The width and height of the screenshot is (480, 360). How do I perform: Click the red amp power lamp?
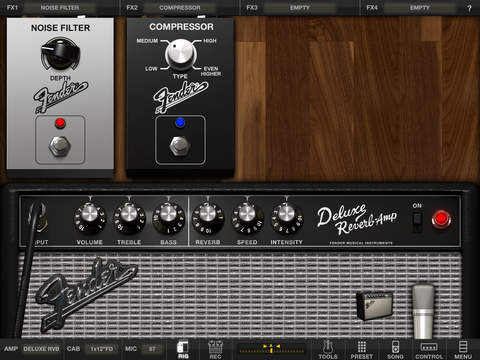point(441,219)
